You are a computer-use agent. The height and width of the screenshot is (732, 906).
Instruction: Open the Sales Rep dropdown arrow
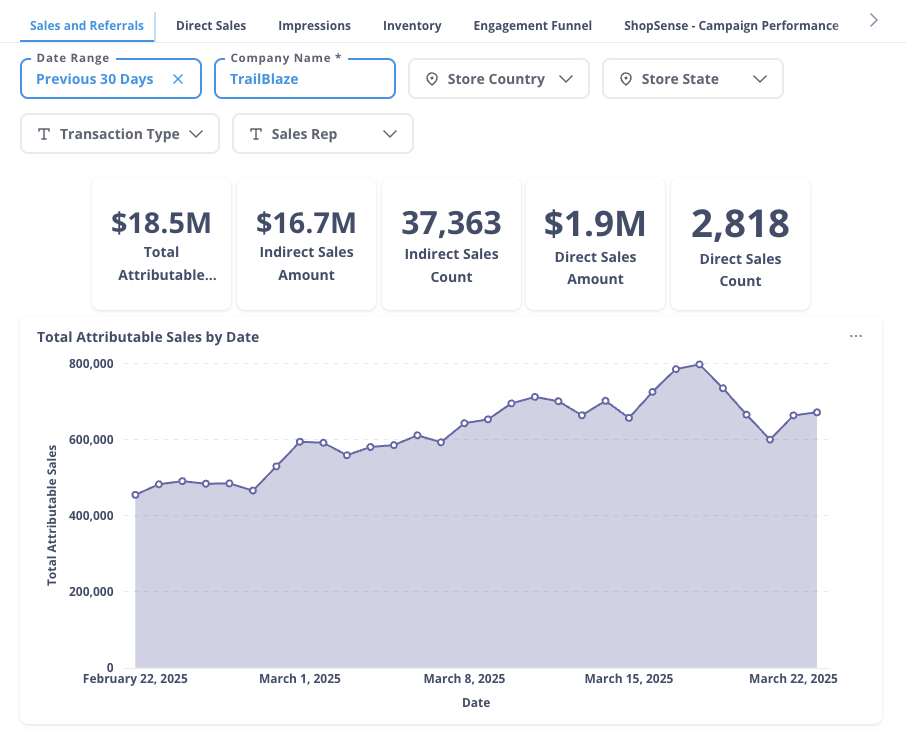(390, 134)
